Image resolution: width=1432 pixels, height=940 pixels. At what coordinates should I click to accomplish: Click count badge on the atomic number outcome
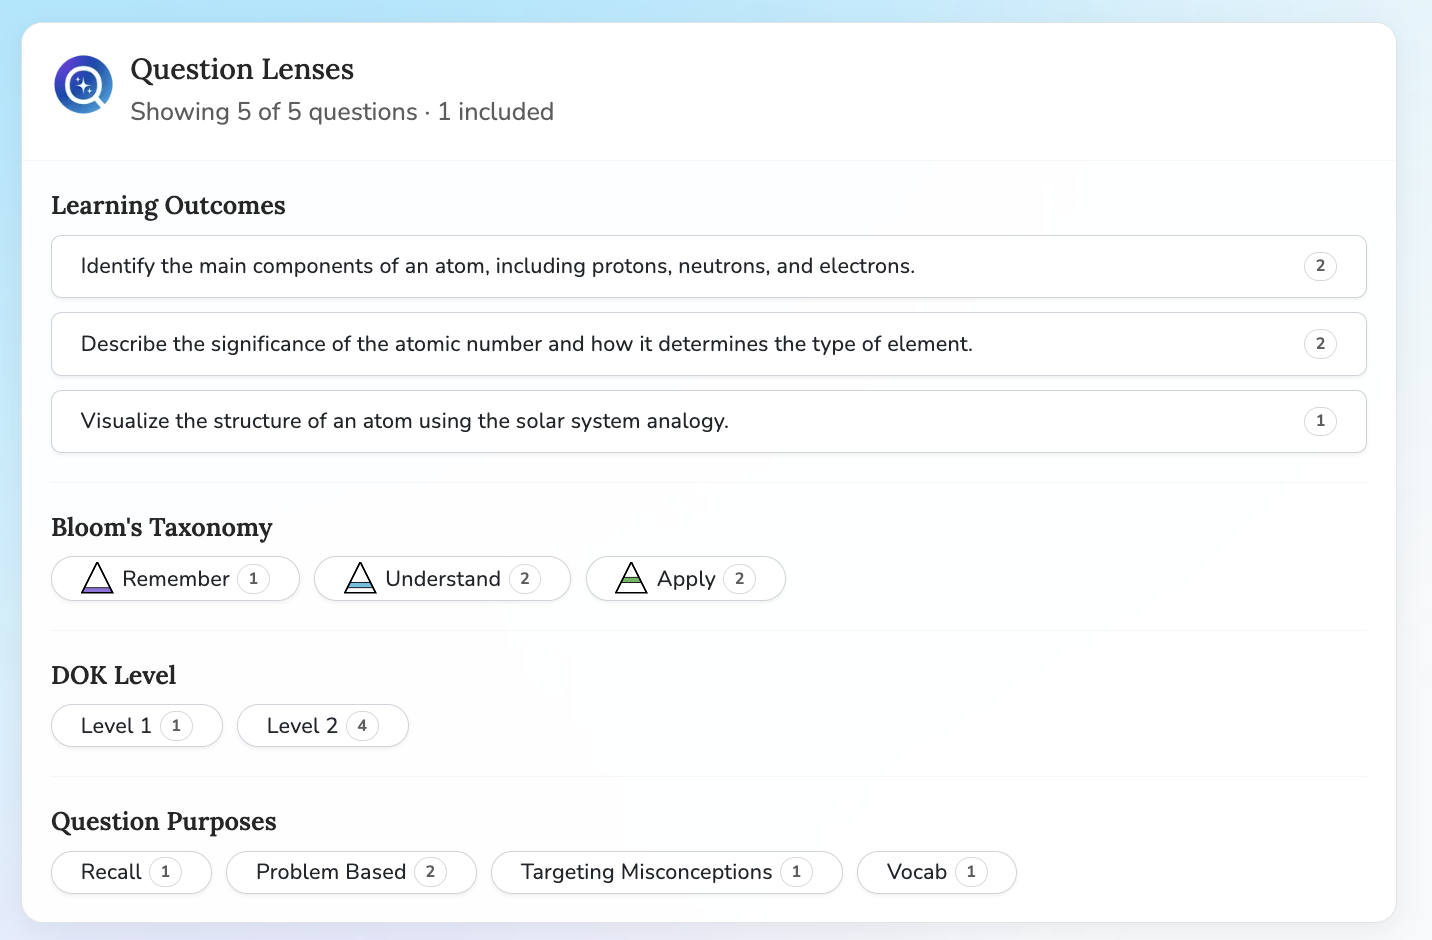coord(1320,344)
